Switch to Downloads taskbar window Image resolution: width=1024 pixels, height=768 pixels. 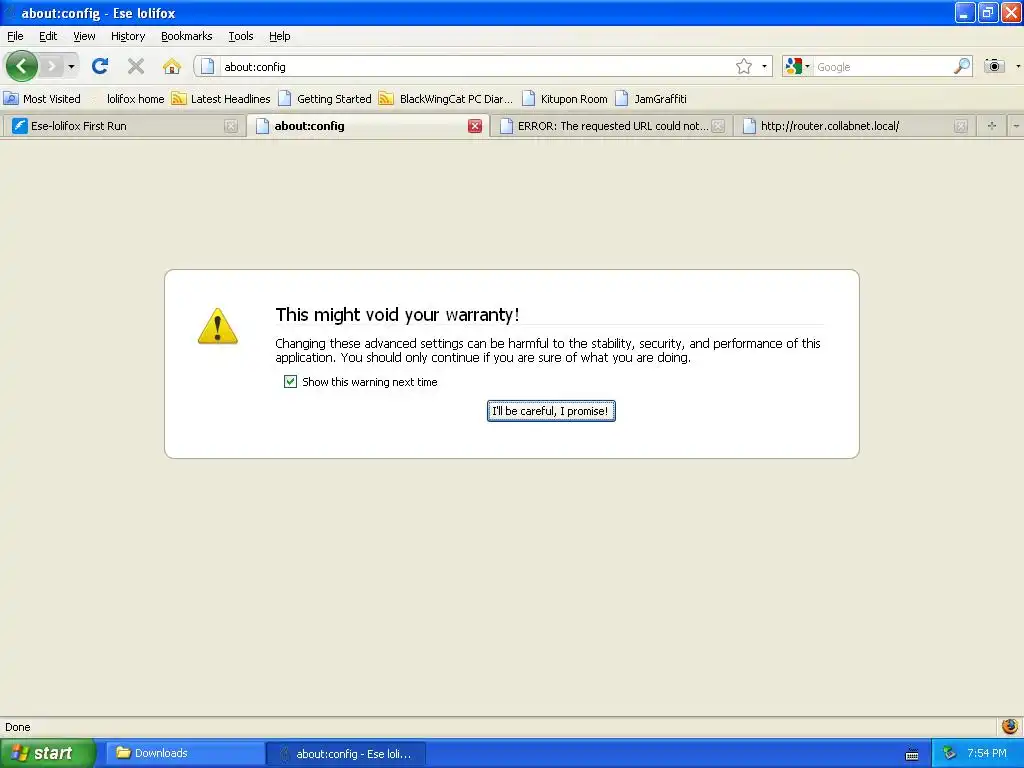click(x=183, y=754)
